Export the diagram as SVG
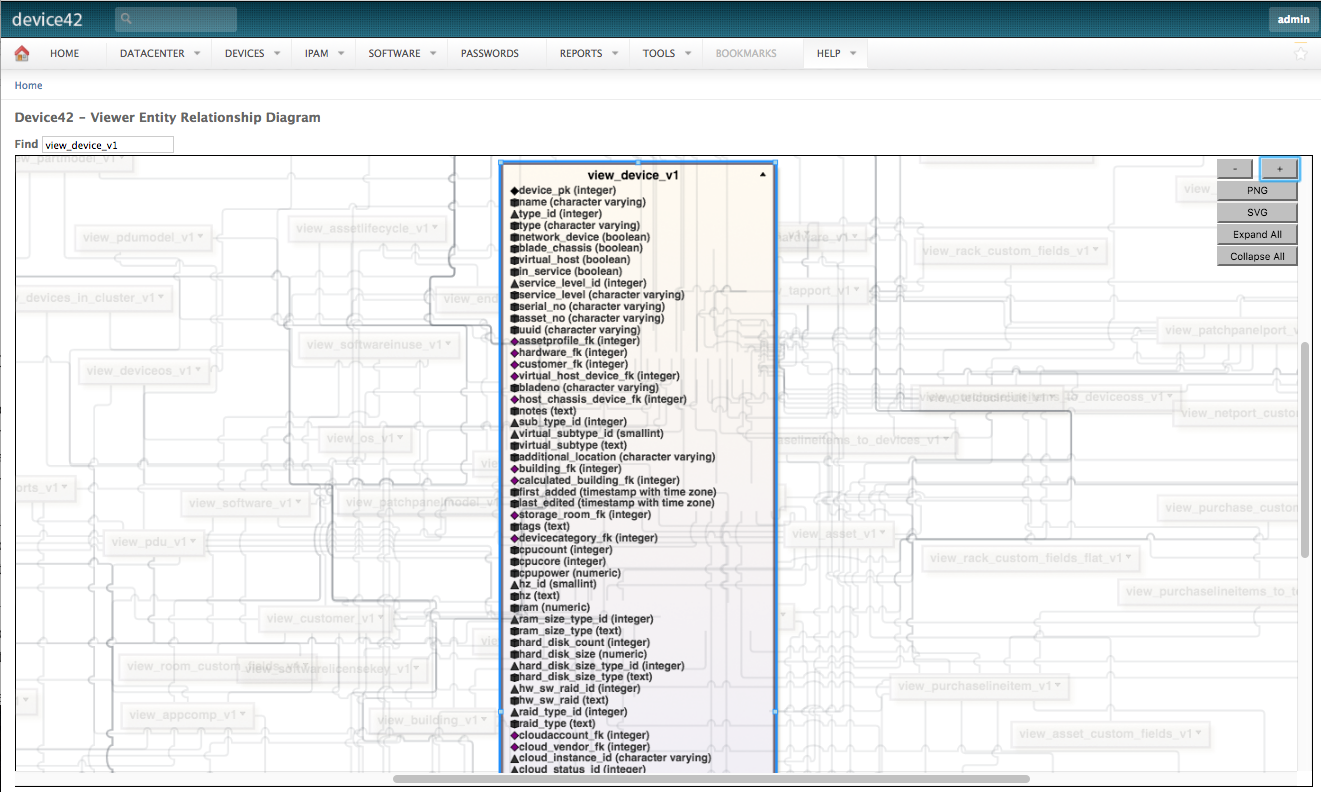The height and width of the screenshot is (792, 1321). click(1257, 212)
